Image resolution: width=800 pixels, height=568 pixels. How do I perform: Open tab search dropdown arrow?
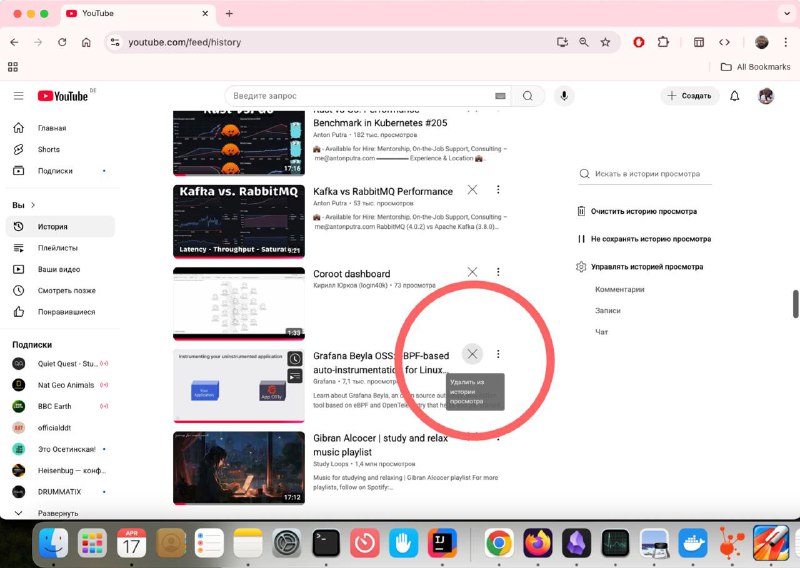(x=787, y=14)
